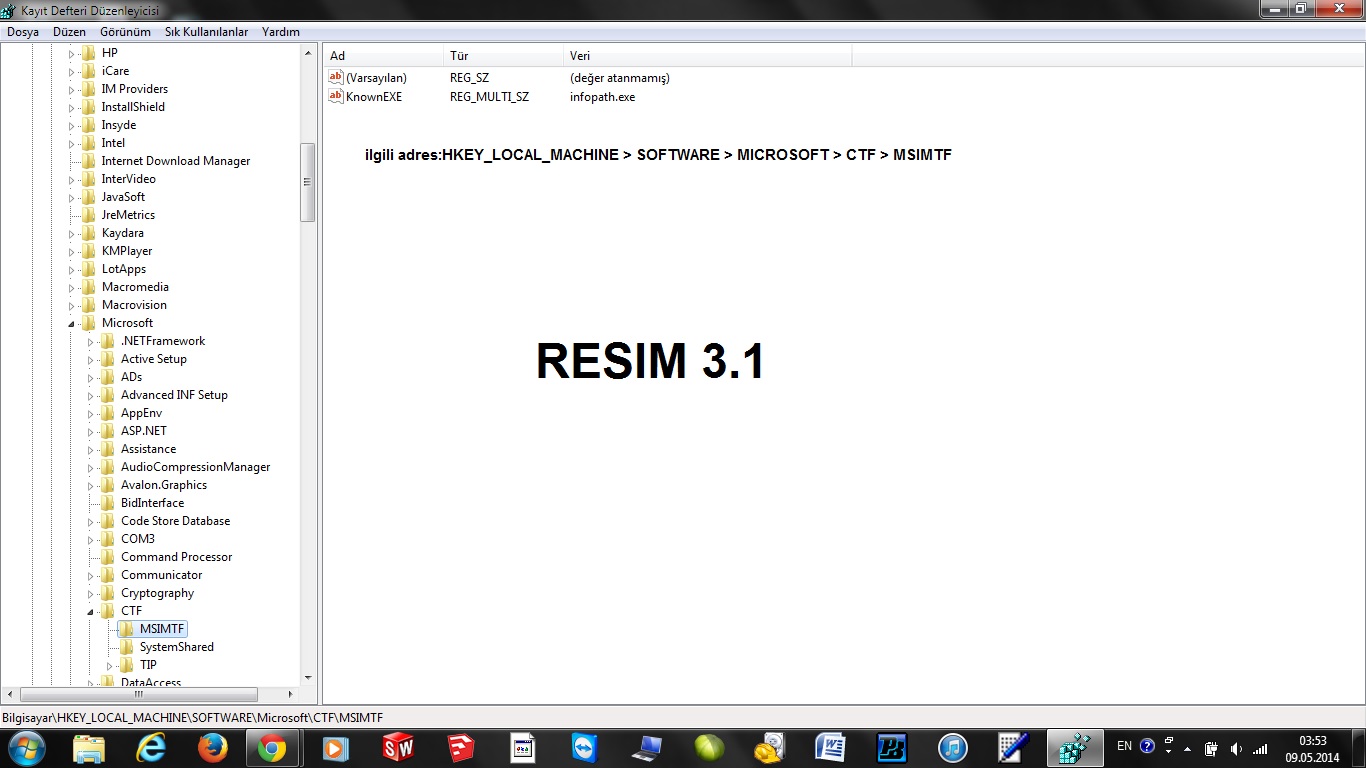This screenshot has height=768, width=1366.
Task: Collapse the Microsoft key
Action: 71,323
